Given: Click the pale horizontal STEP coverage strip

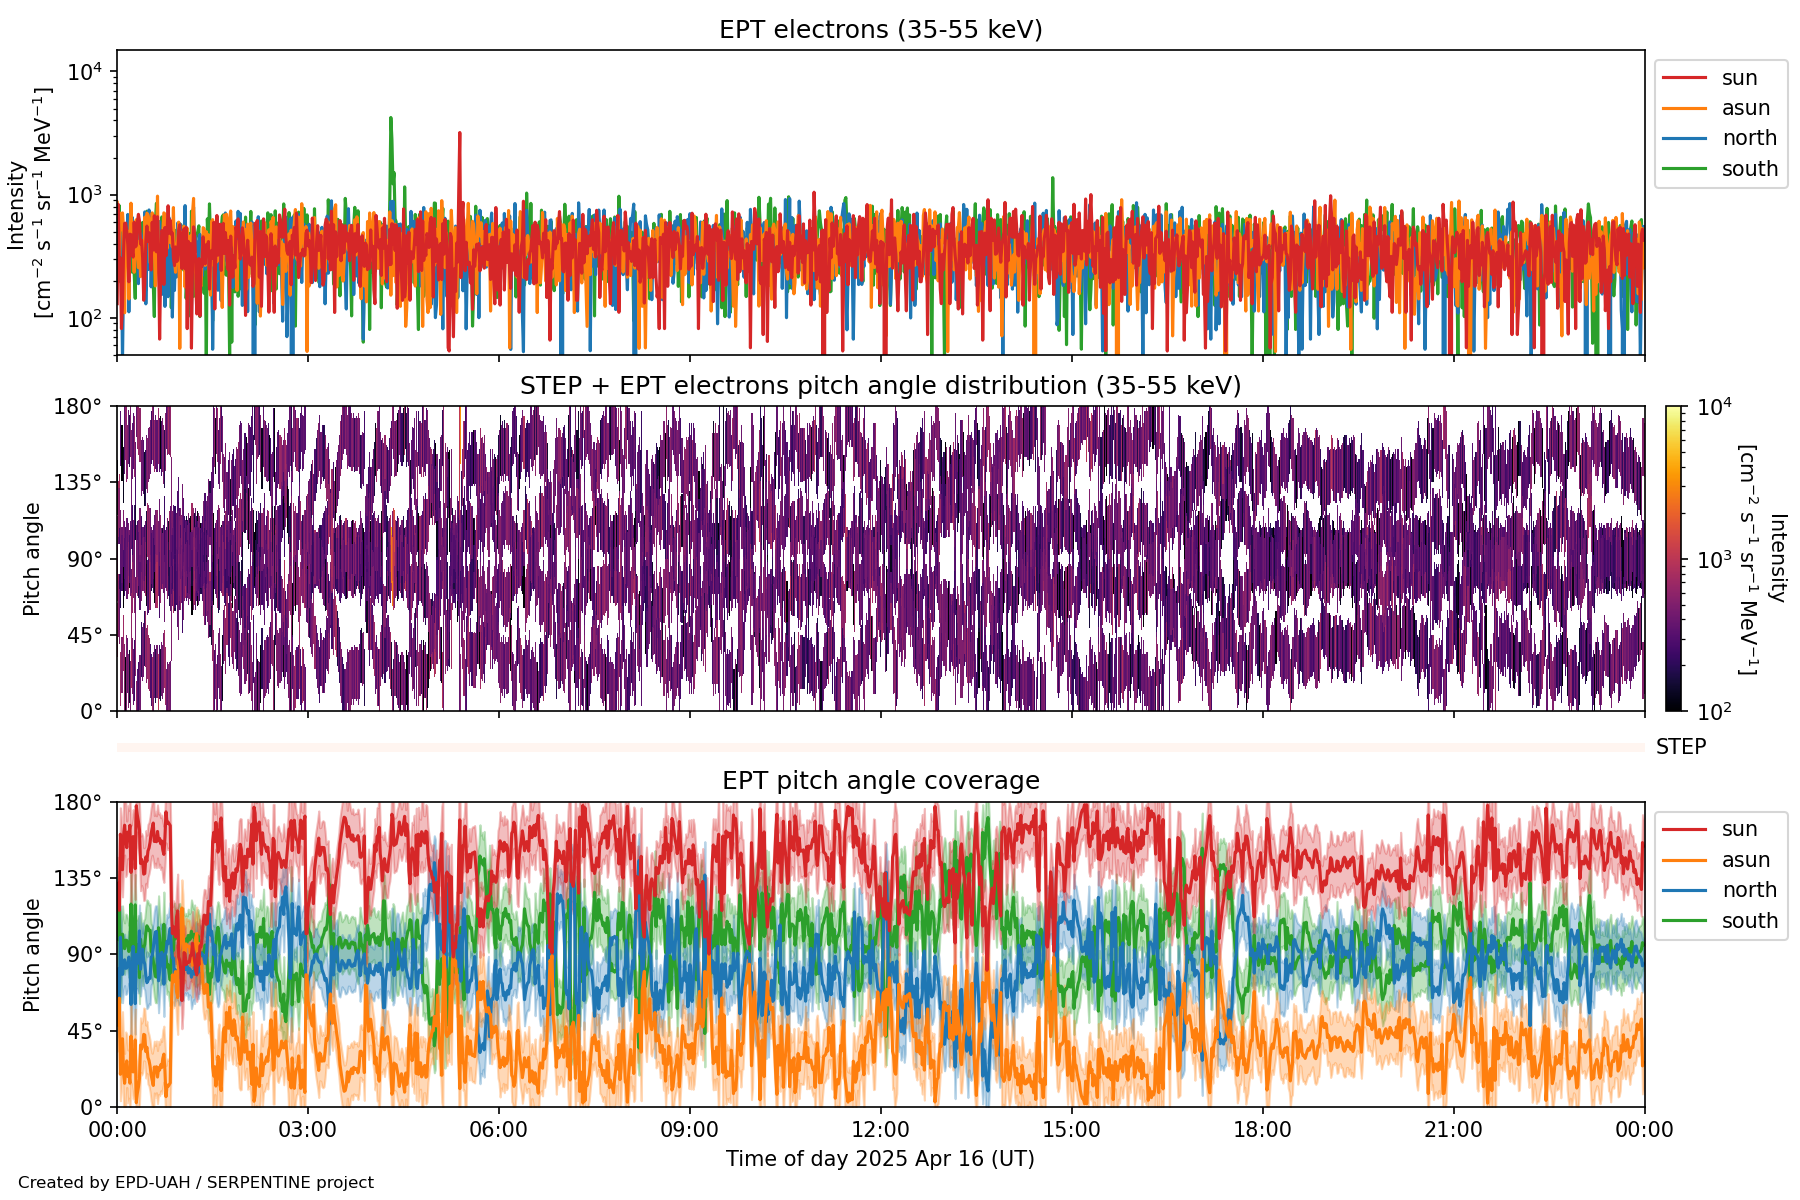Looking at the screenshot, I should tap(880, 747).
